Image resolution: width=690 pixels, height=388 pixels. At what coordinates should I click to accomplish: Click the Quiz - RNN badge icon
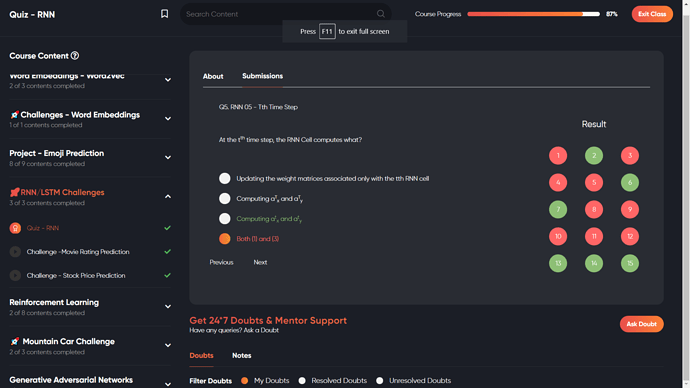pyautogui.click(x=15, y=228)
